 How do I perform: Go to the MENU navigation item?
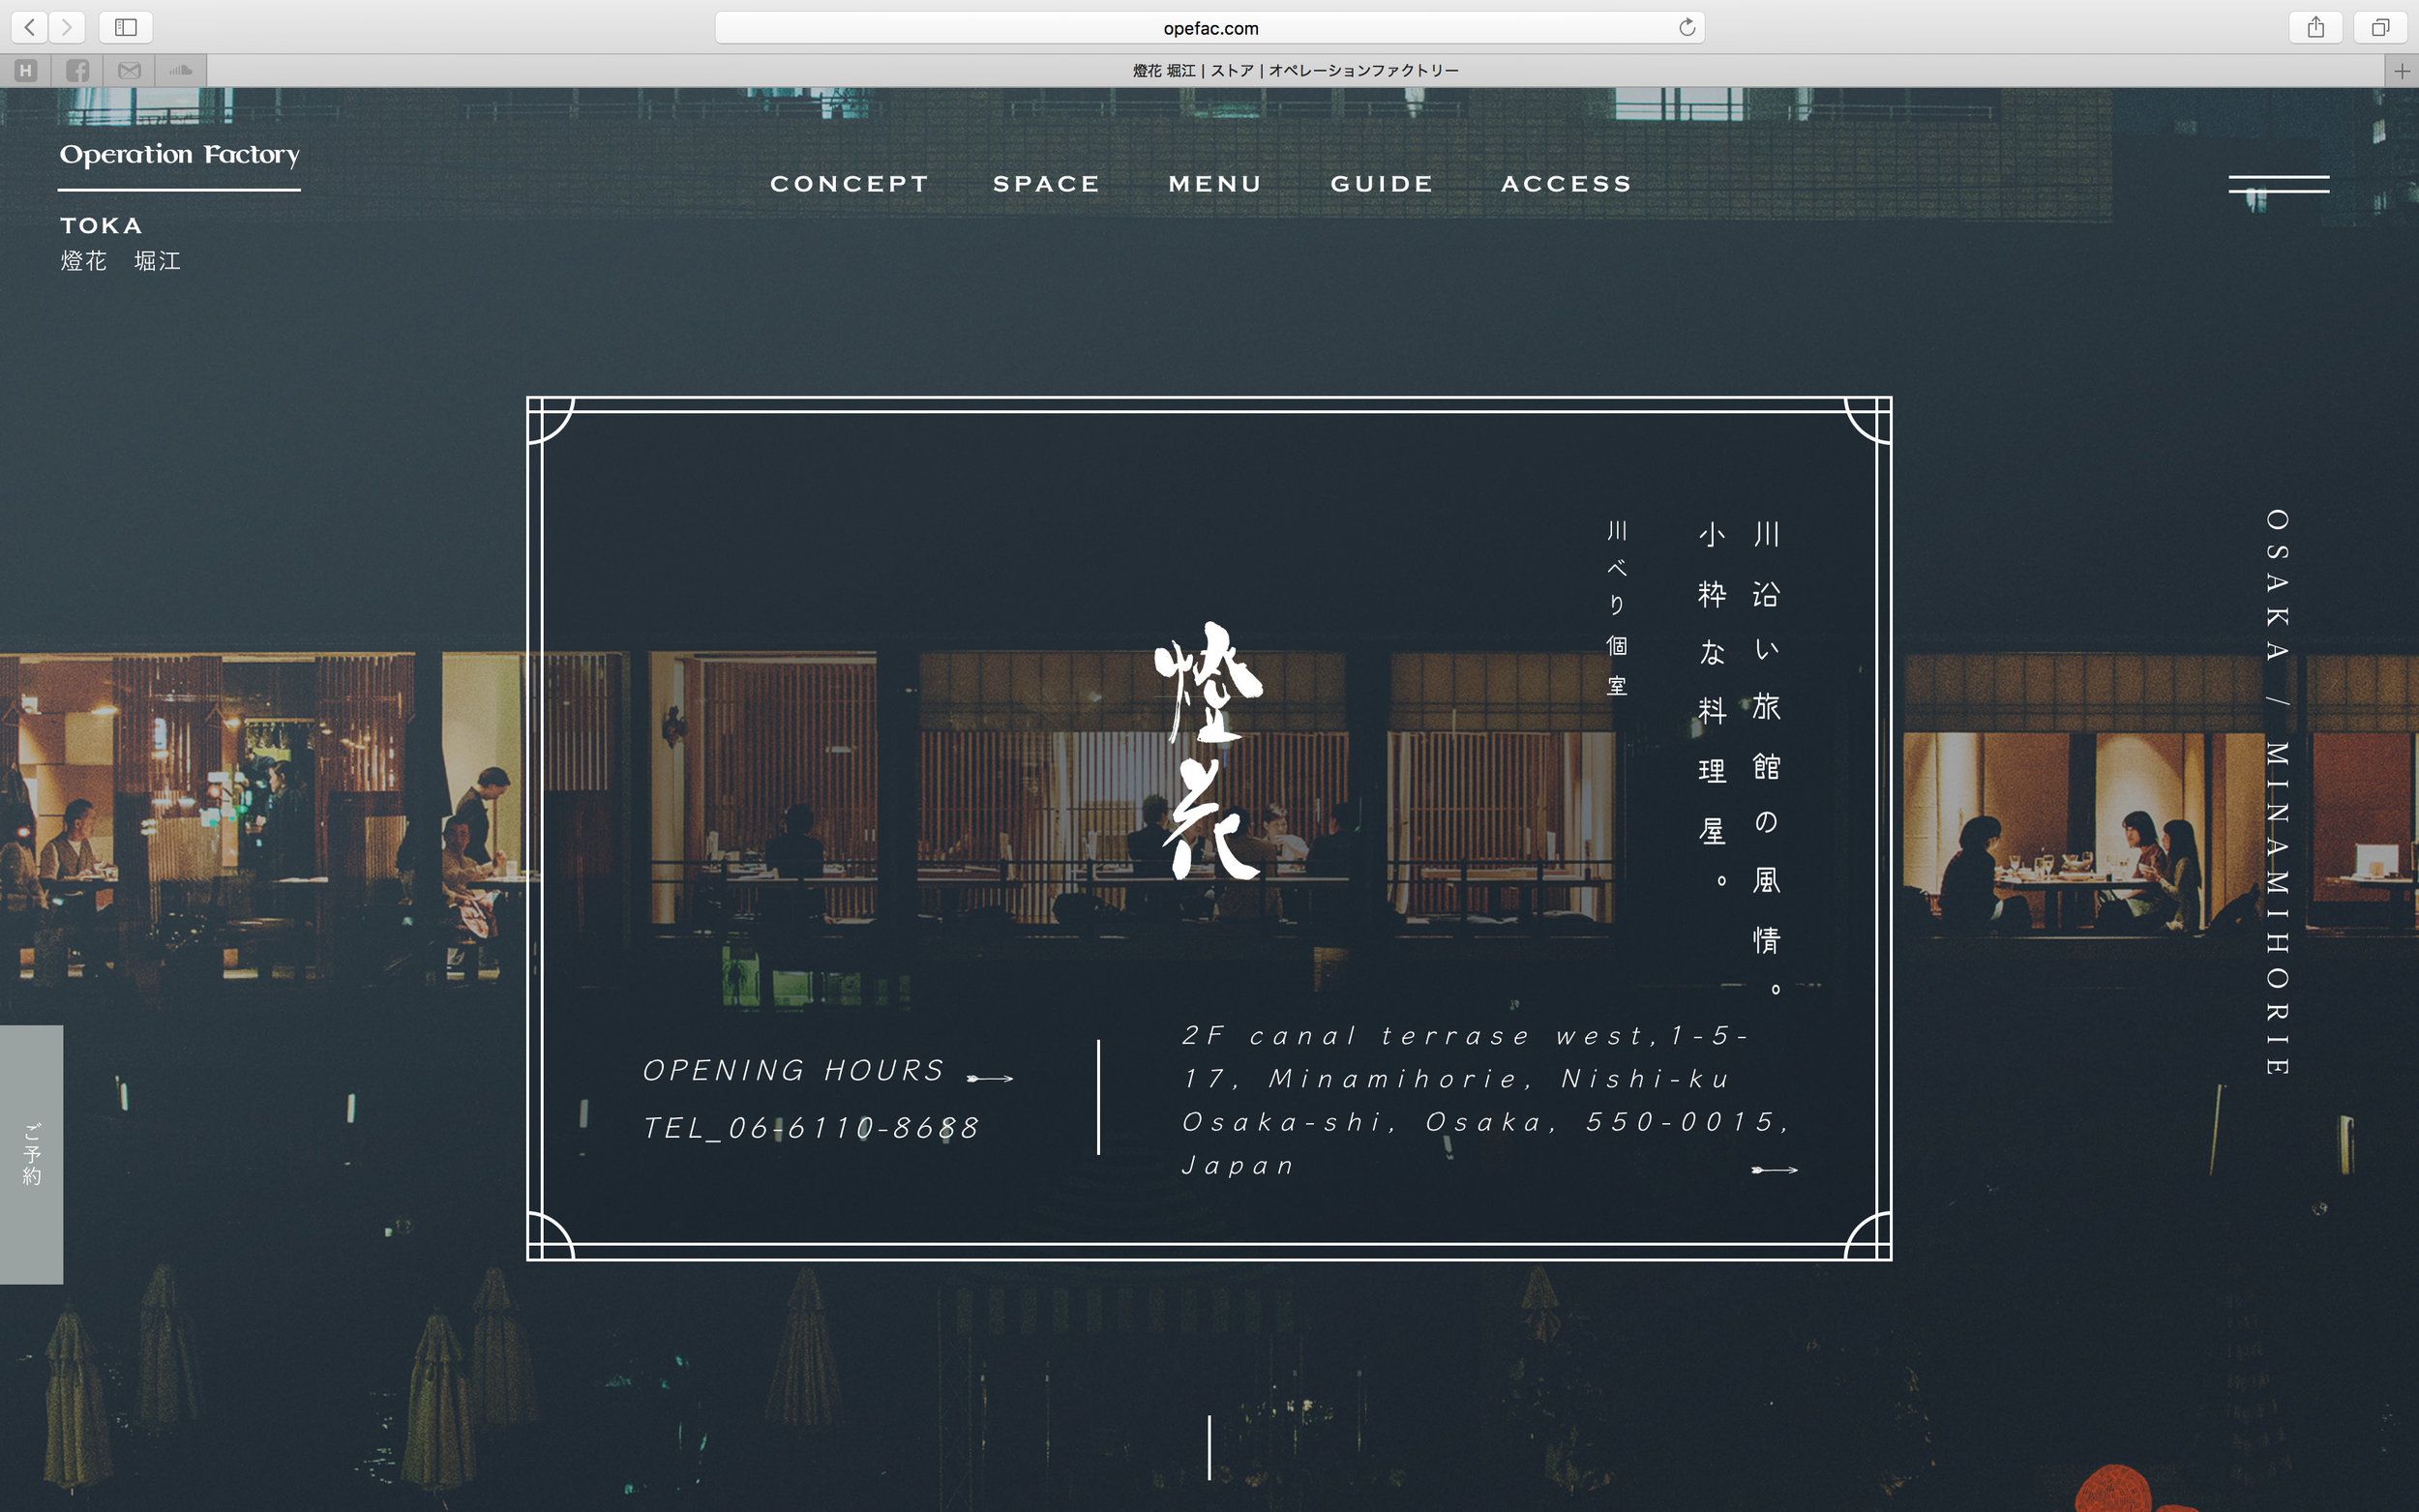point(1215,184)
